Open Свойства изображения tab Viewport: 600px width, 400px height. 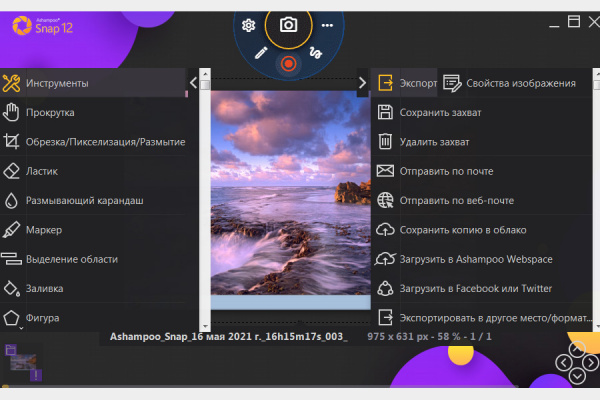(509, 83)
